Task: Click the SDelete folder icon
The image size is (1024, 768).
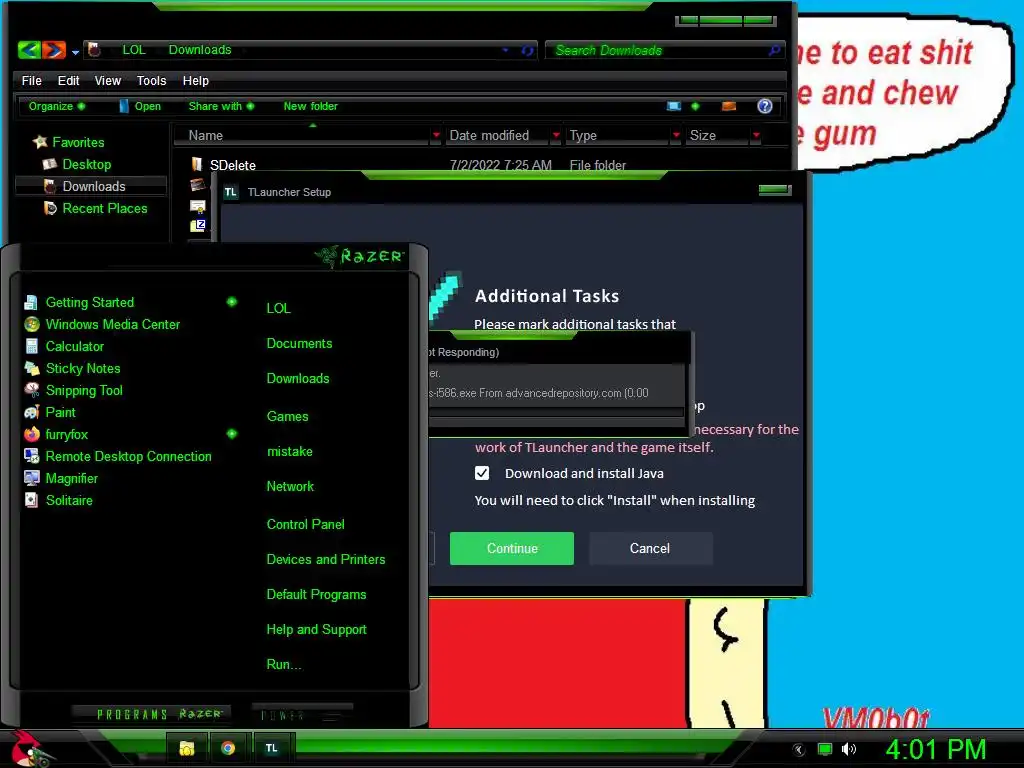Action: click(197, 164)
